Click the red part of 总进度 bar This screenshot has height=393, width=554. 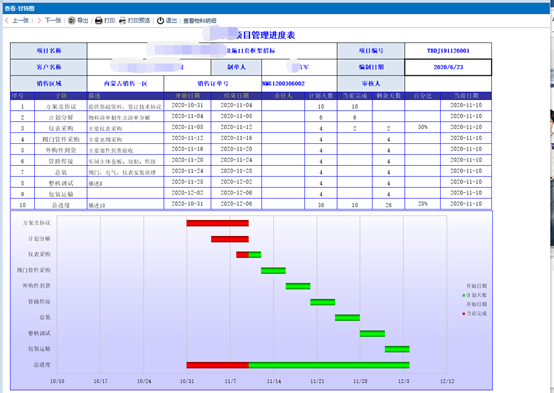(218, 365)
